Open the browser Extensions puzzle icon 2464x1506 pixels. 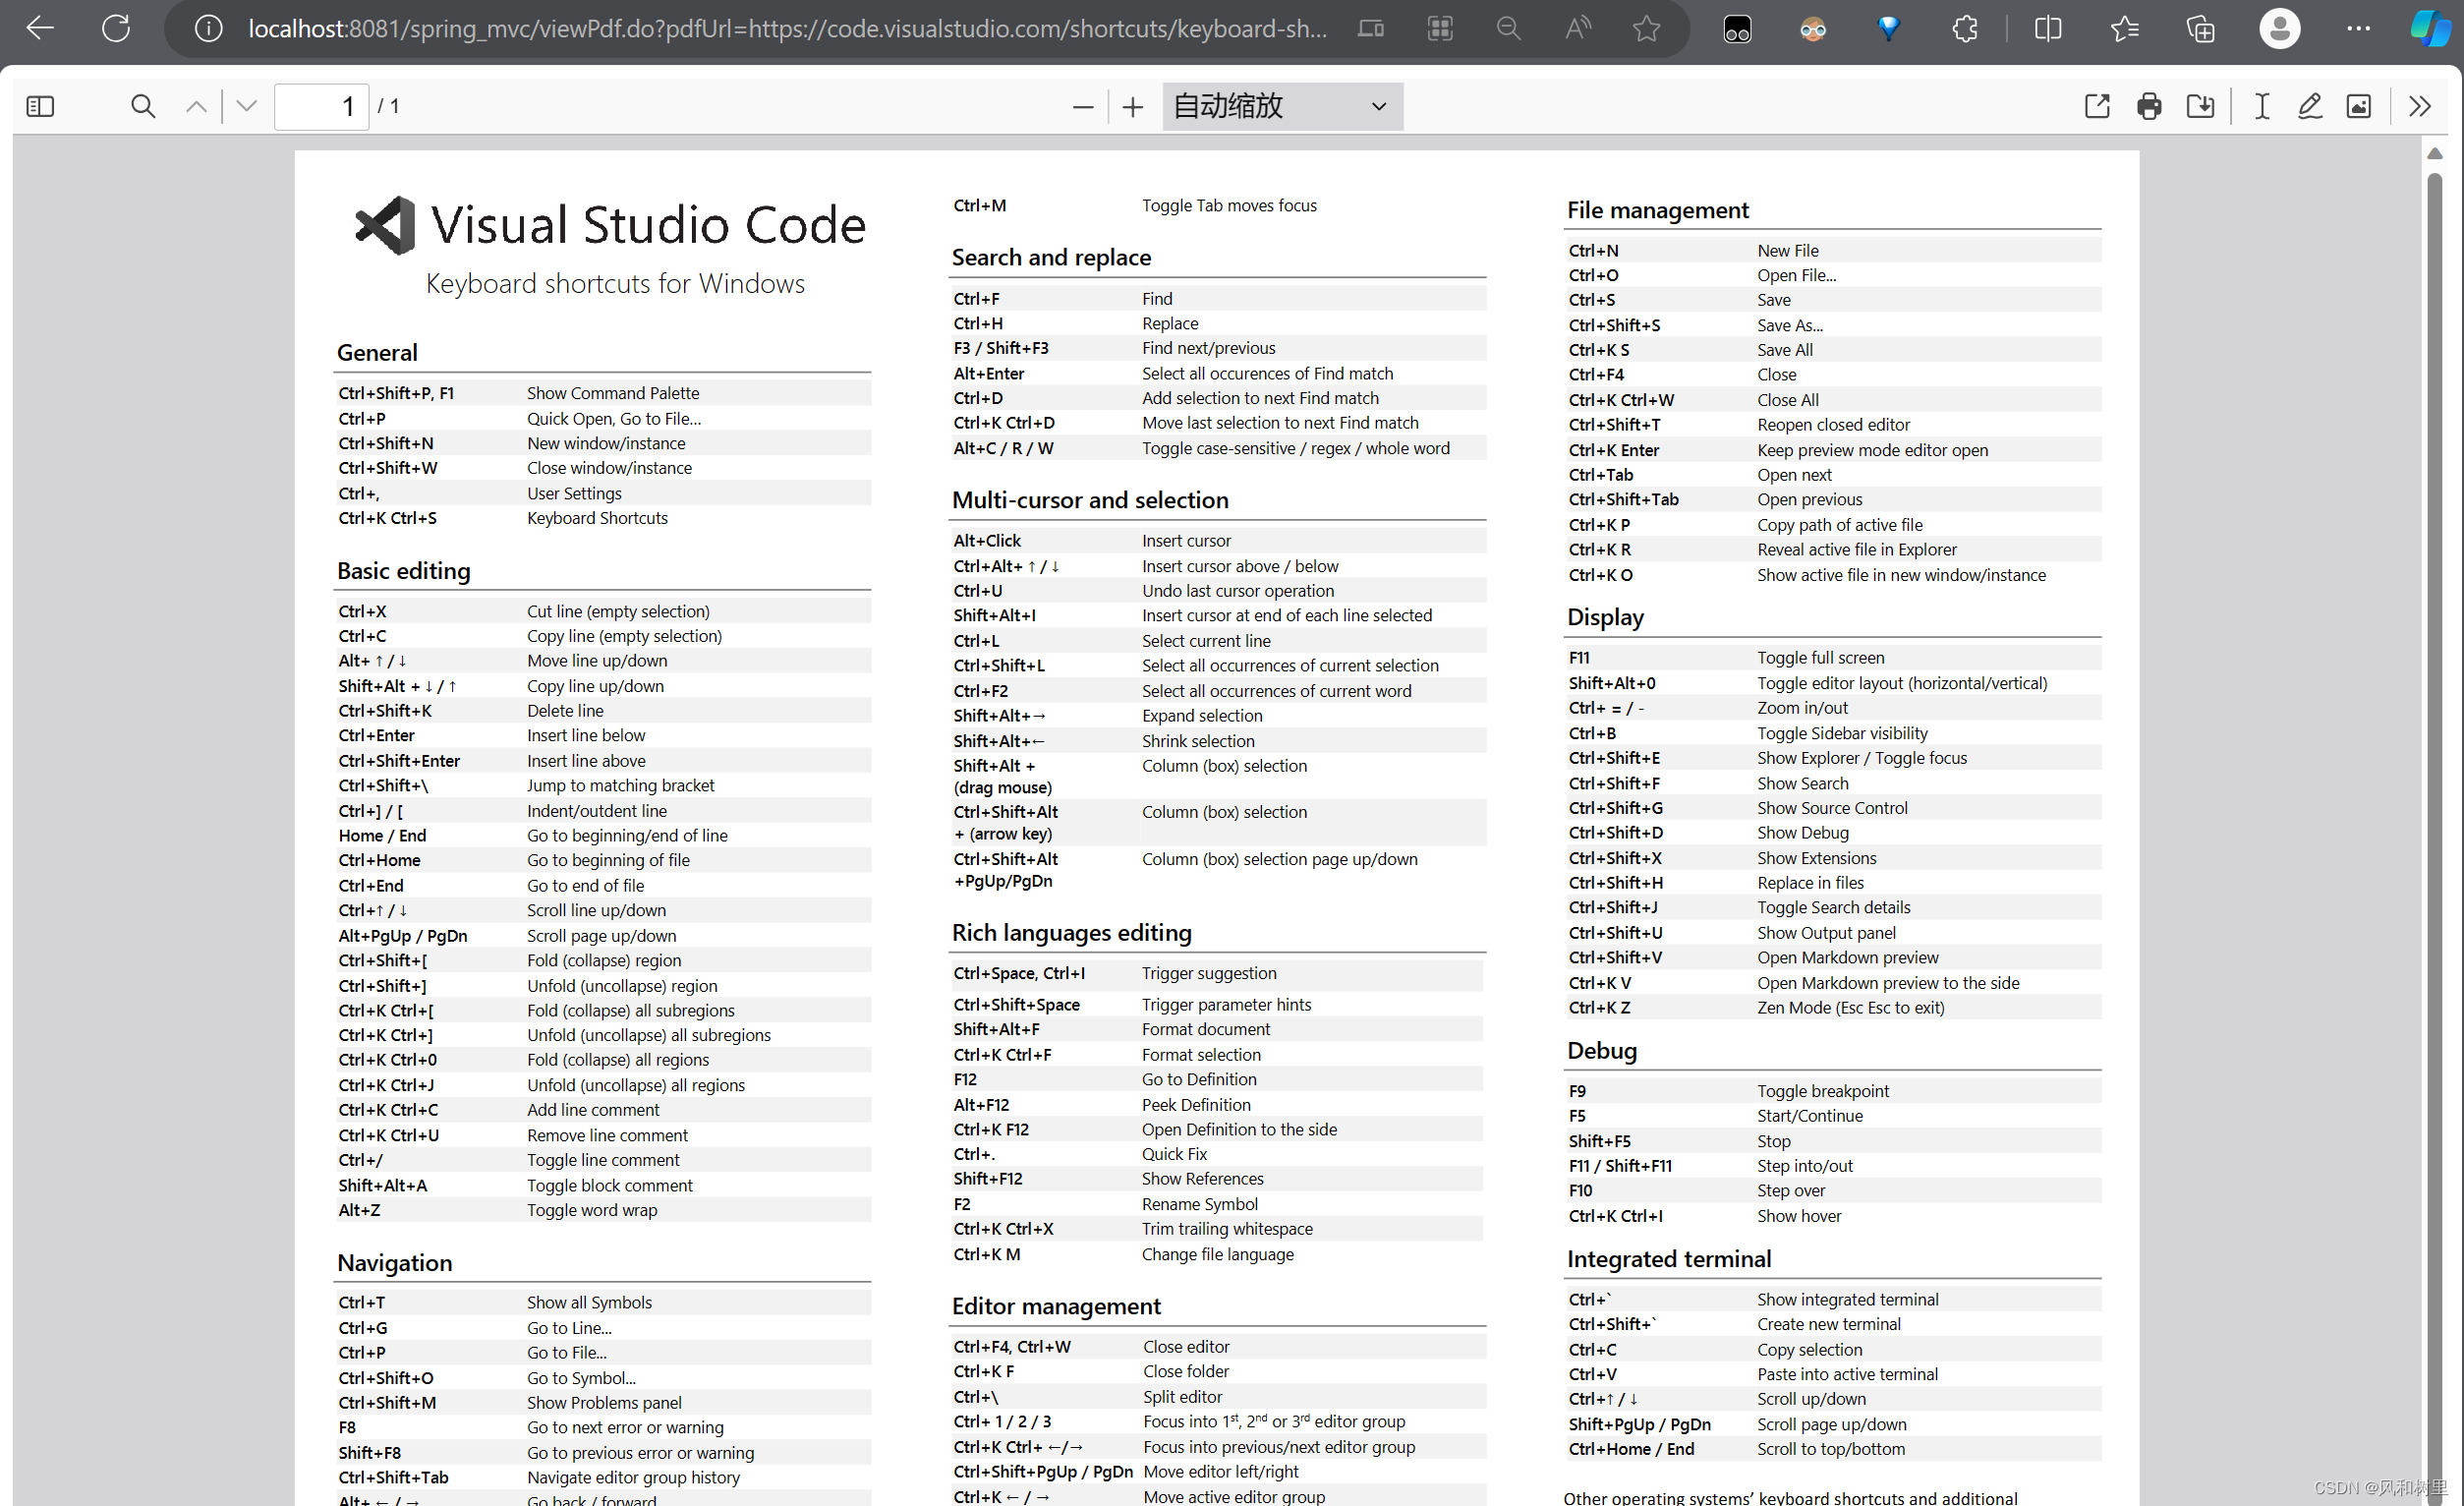(1964, 29)
